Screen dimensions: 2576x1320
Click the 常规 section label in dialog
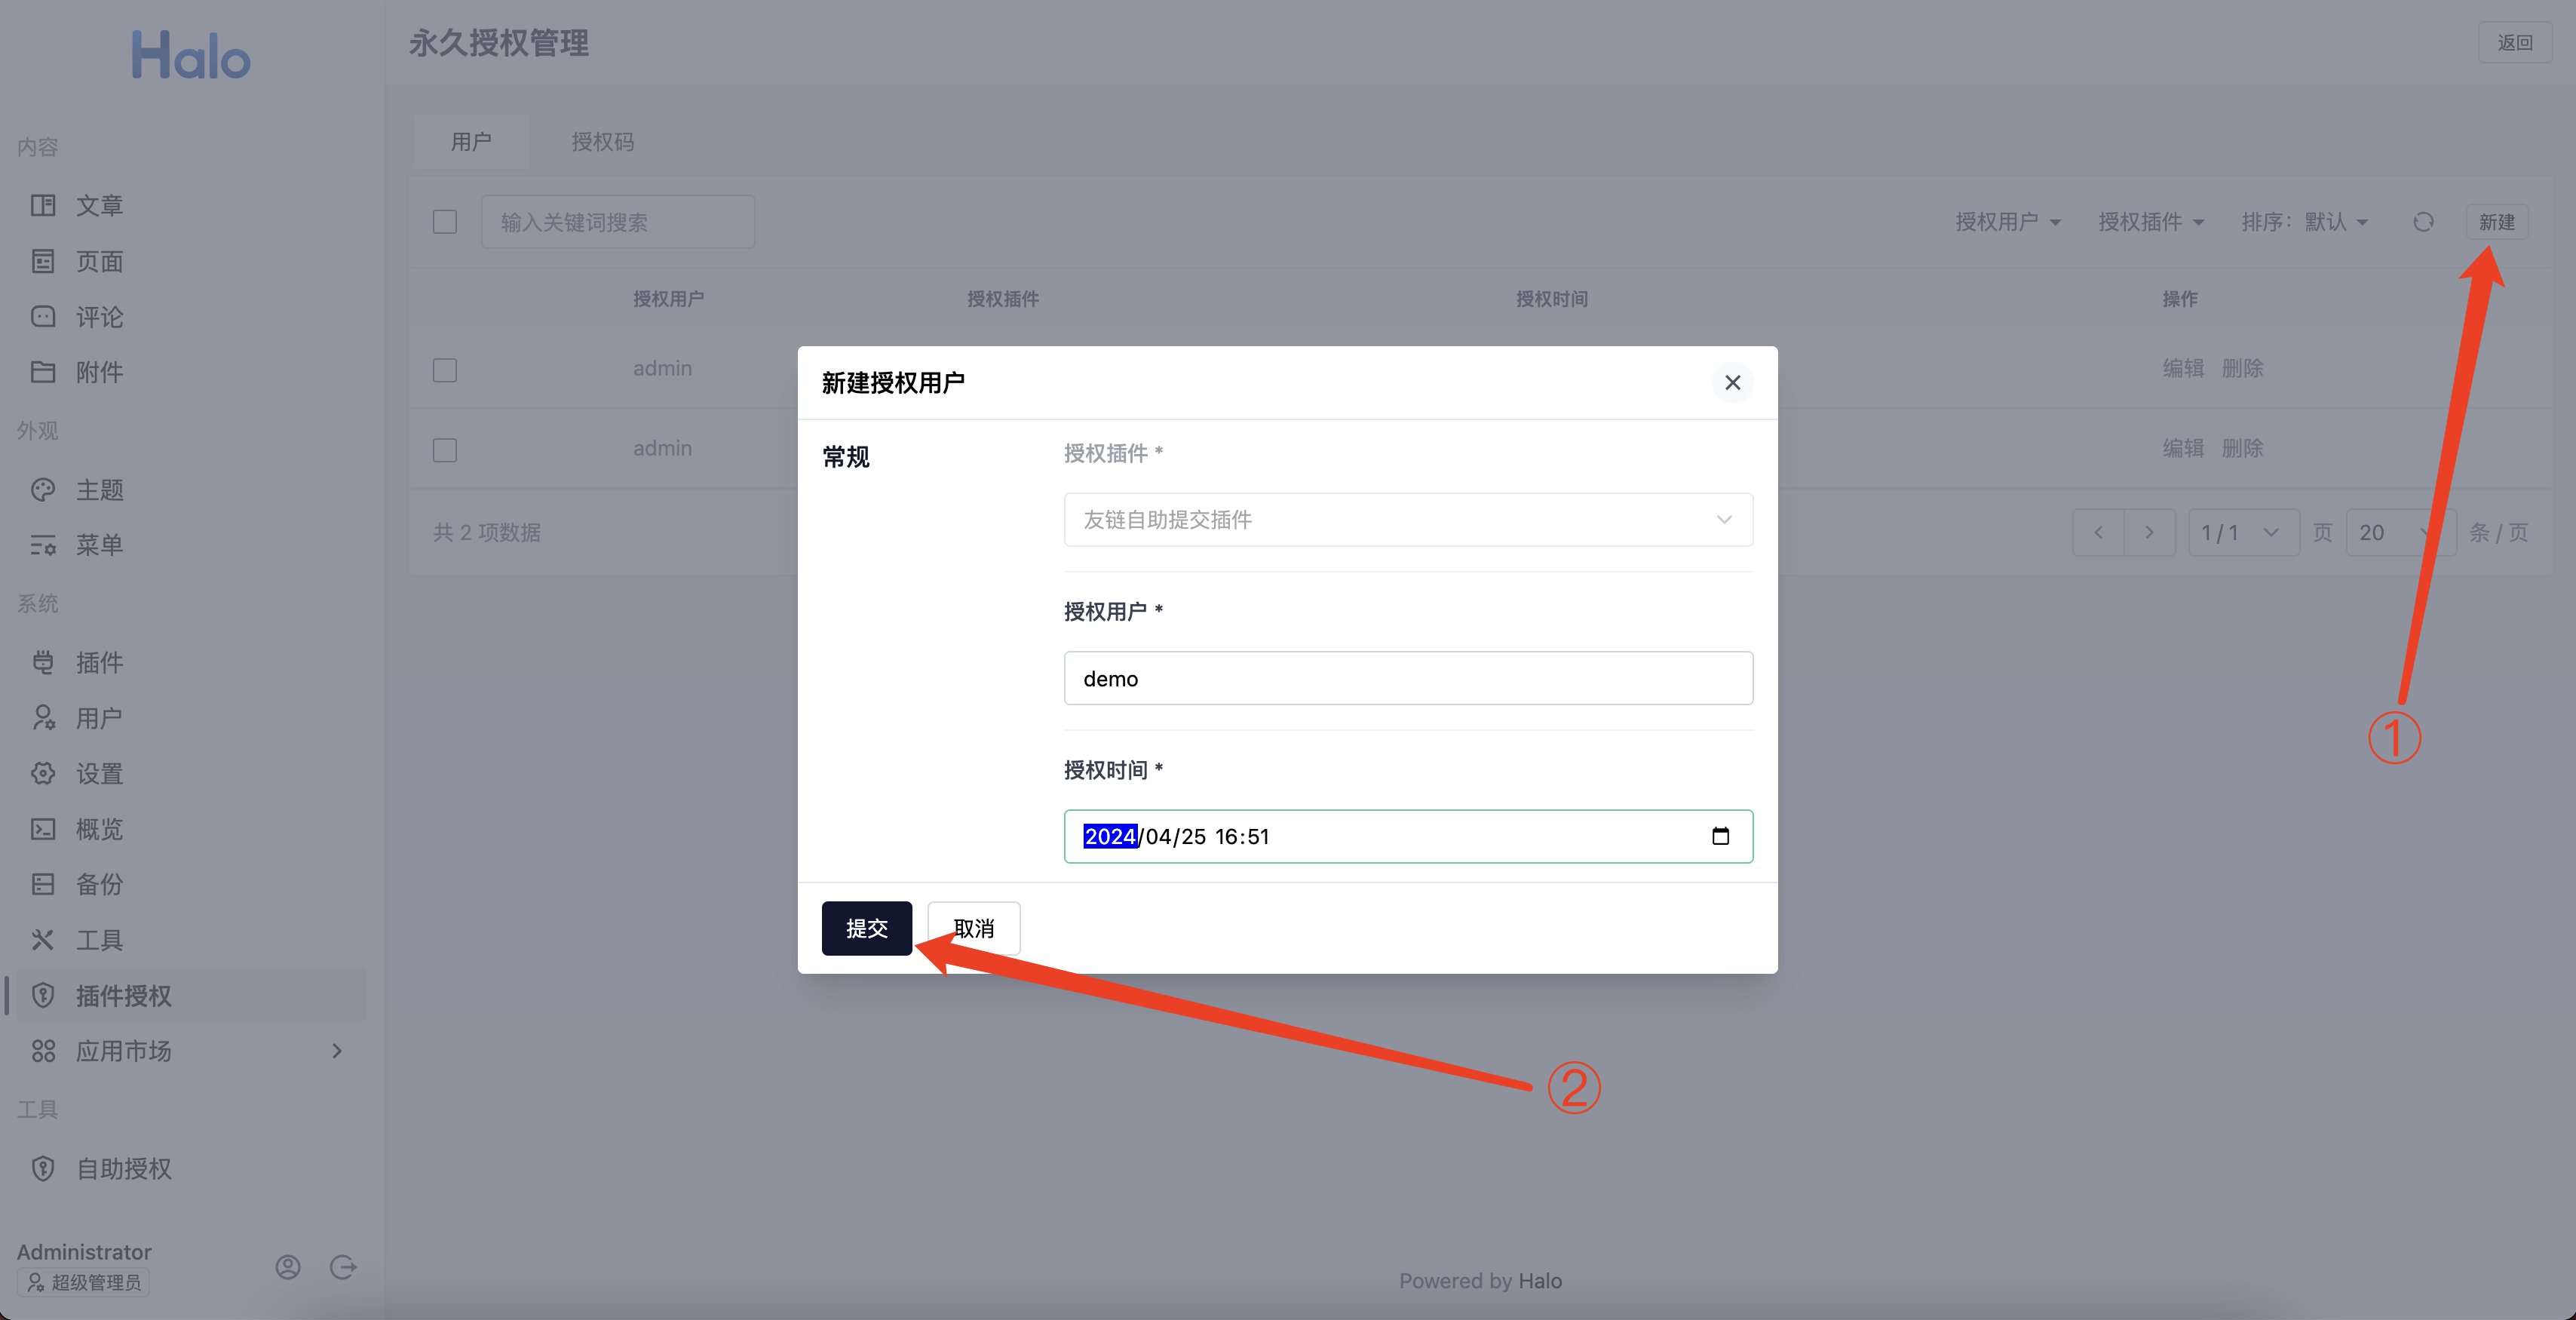pyautogui.click(x=846, y=457)
